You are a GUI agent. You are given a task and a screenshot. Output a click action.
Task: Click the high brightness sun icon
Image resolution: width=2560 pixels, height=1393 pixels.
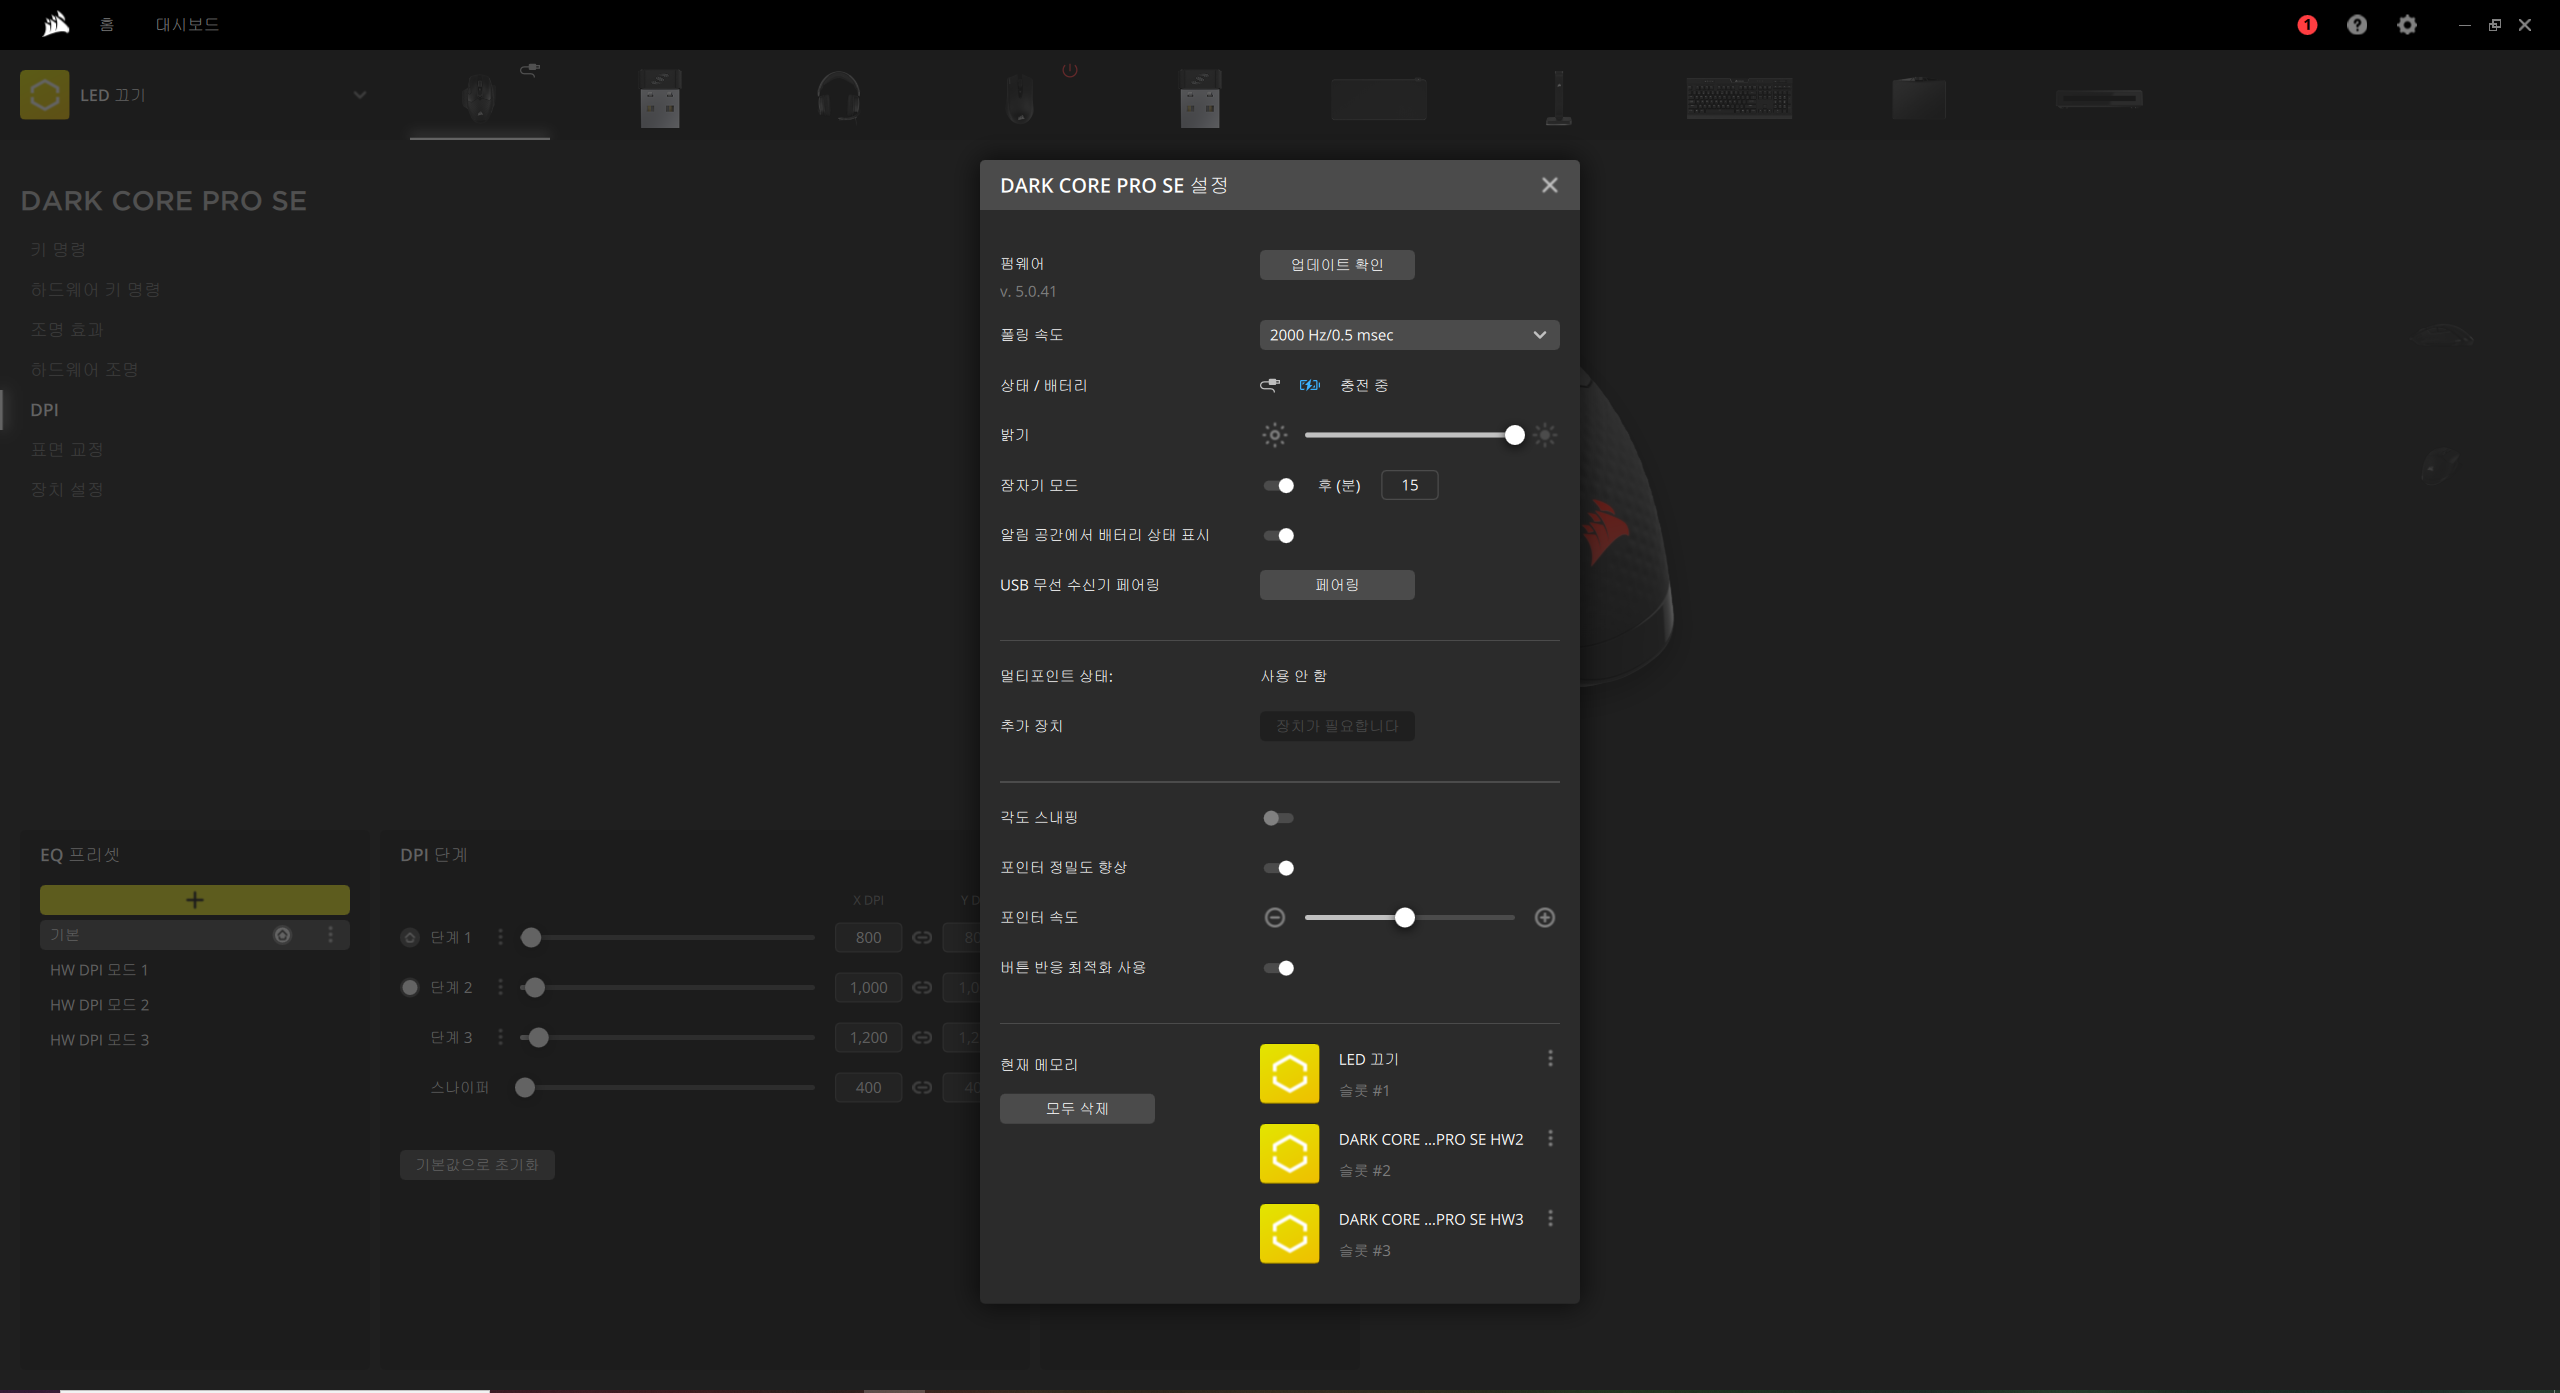1545,435
